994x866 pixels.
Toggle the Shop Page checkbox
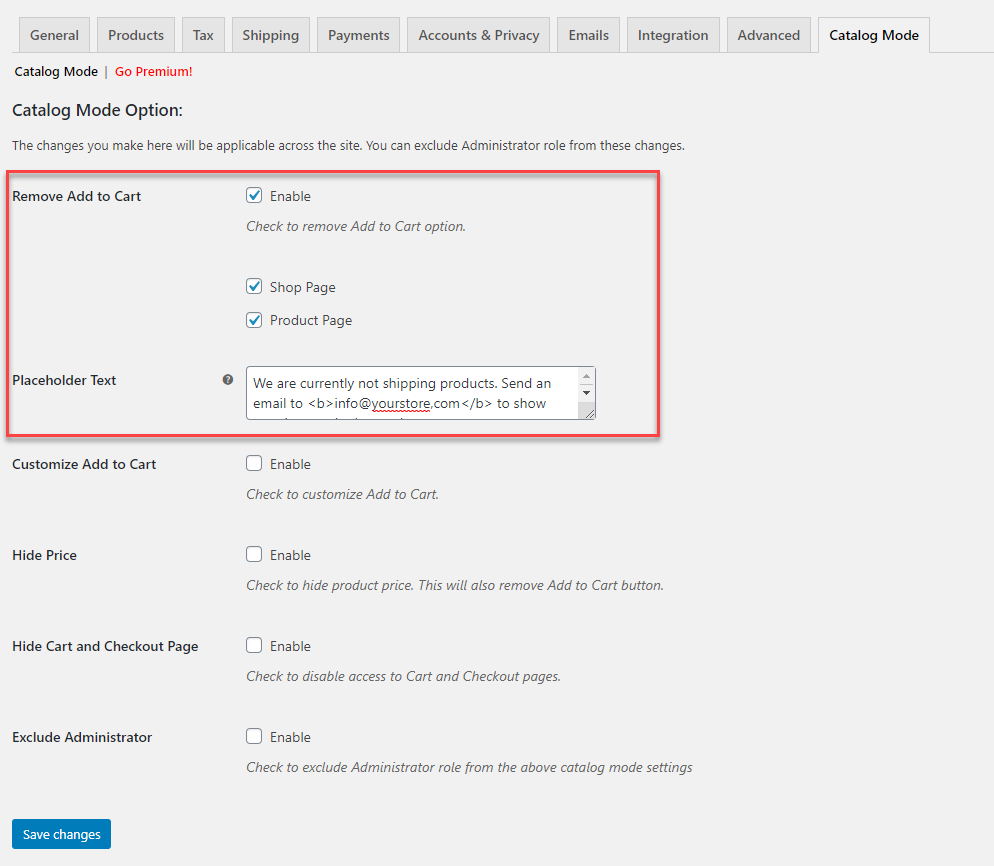click(254, 287)
